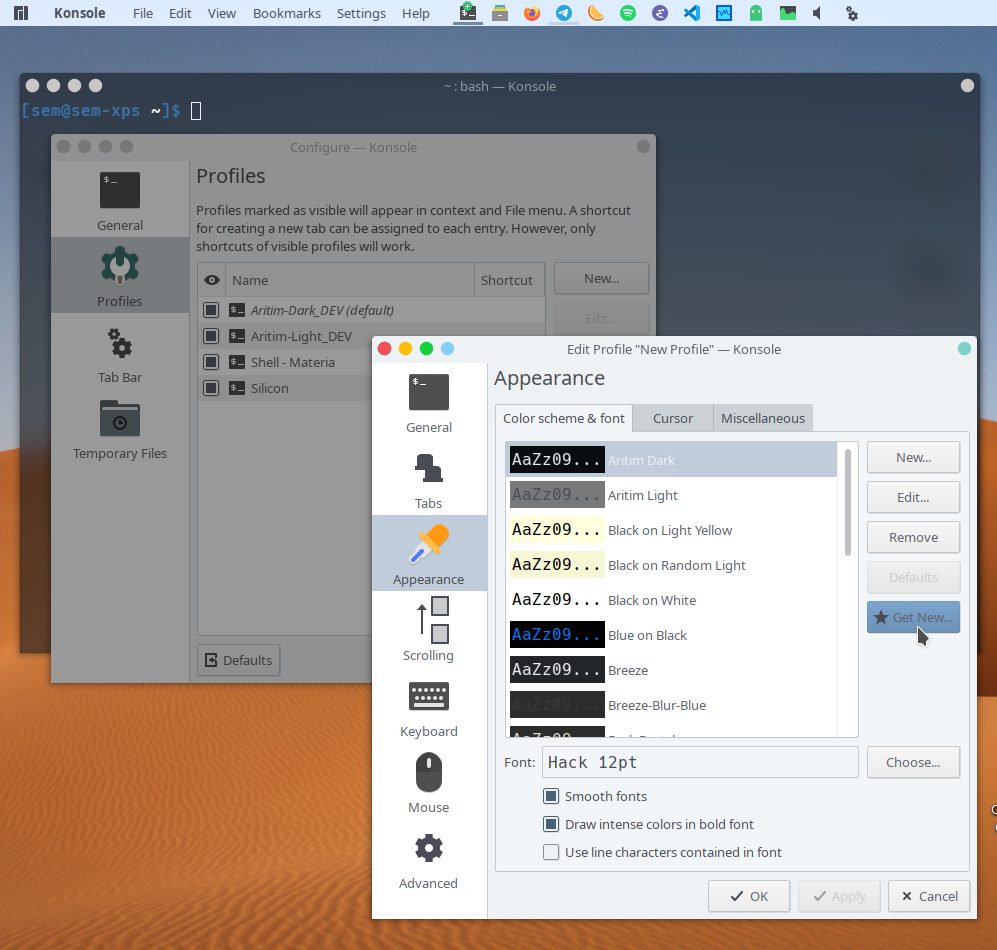Screen dimensions: 997x950
Task: Toggle visibility checkbox for Aritim-Light_DEV profile
Action: [x=211, y=336]
